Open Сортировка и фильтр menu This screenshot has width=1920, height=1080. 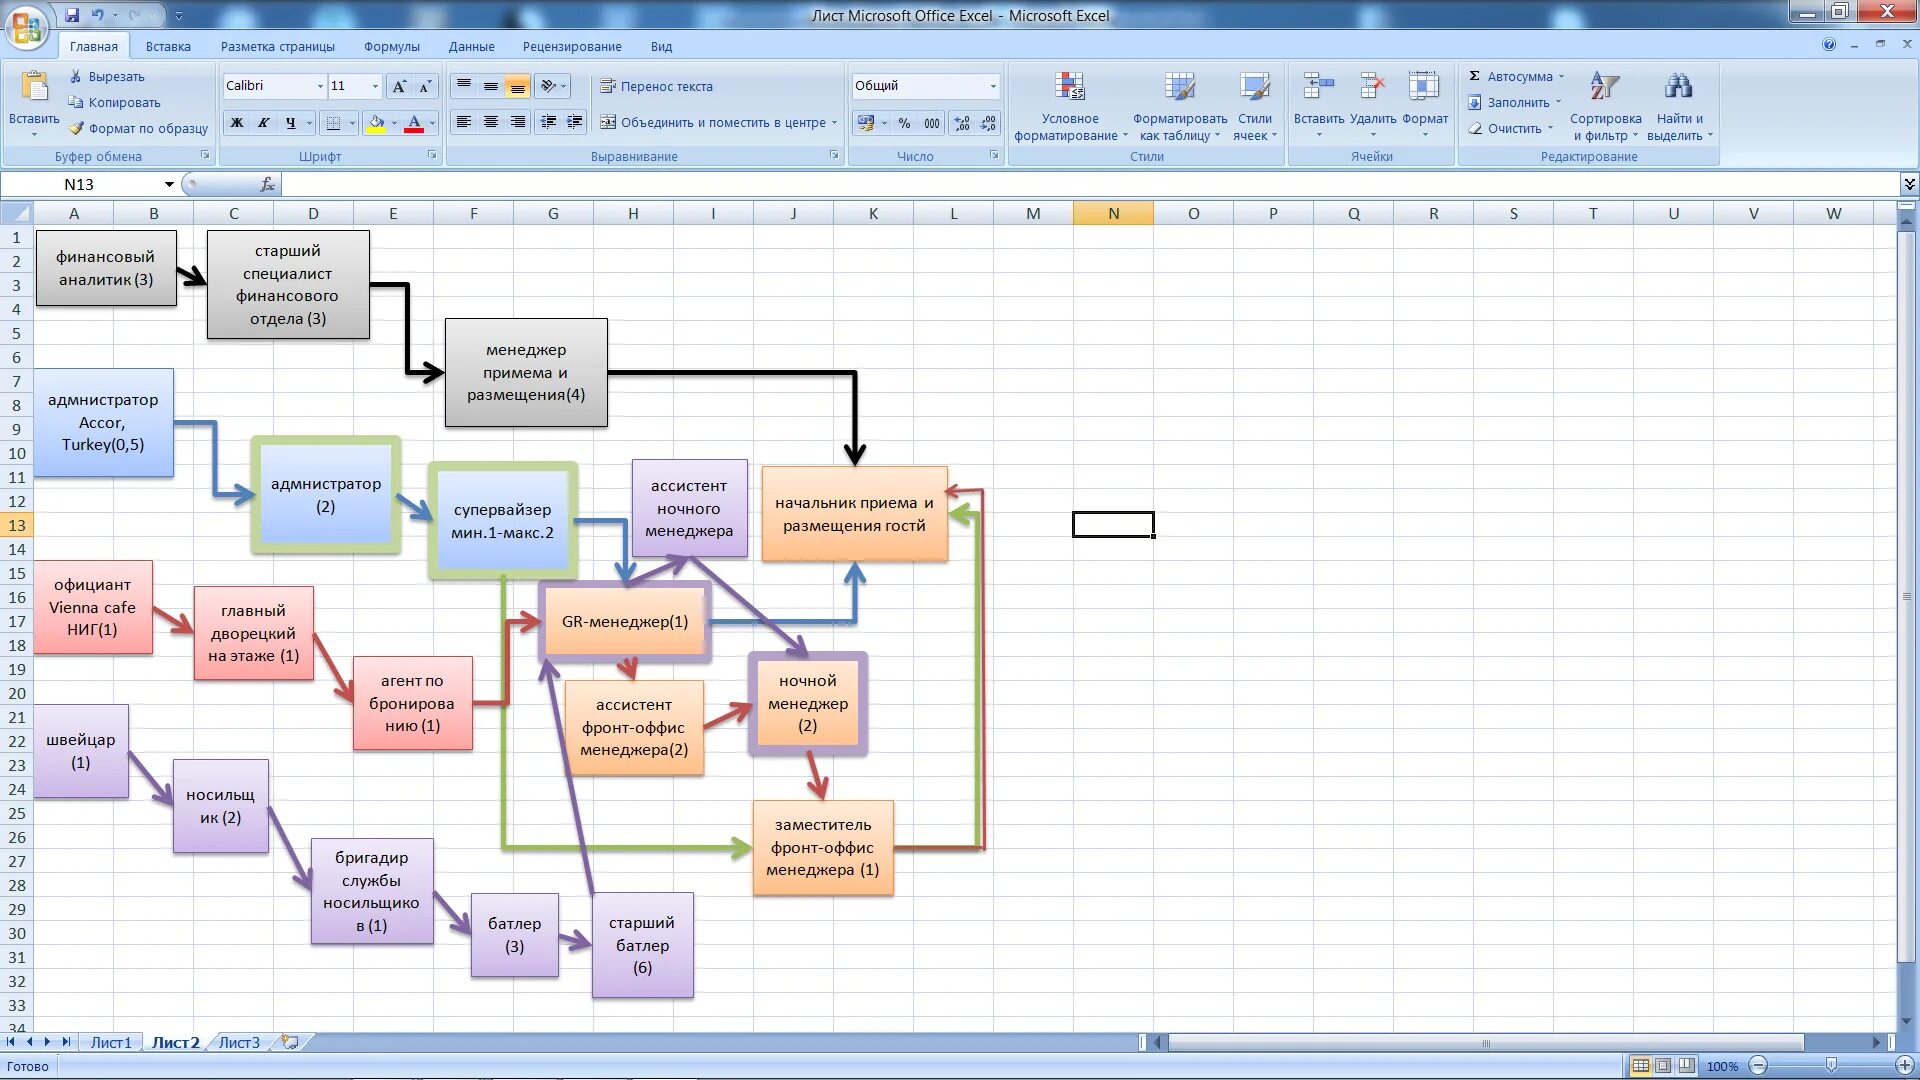point(1605,107)
